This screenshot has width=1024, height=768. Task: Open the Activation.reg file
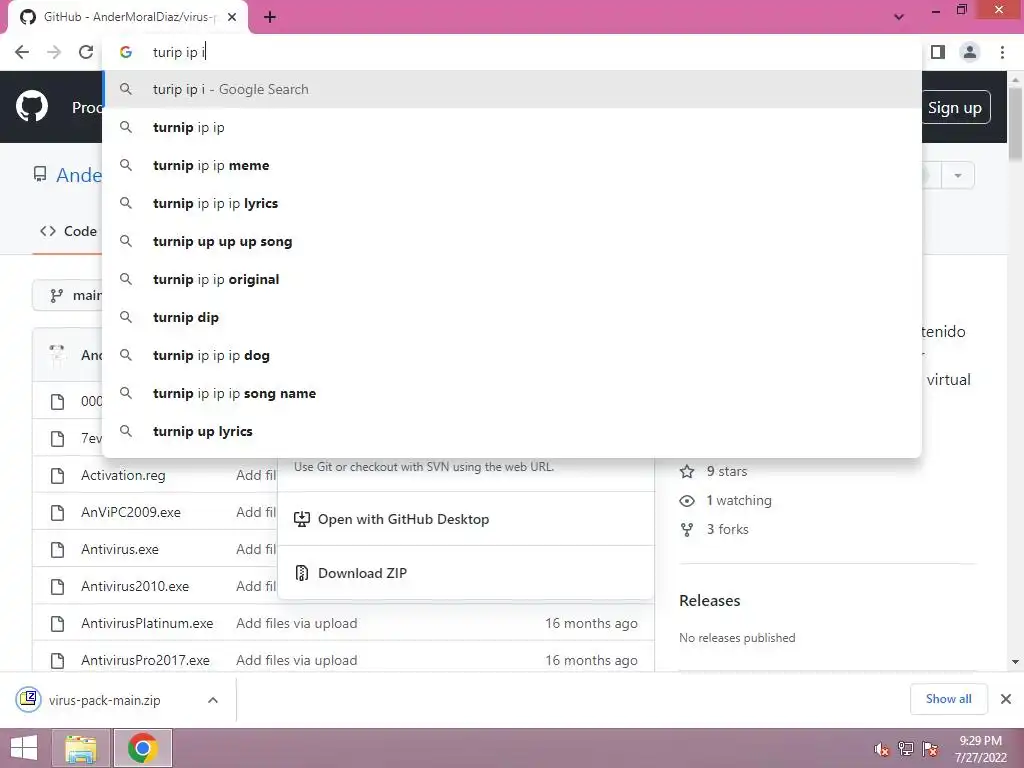pos(123,475)
